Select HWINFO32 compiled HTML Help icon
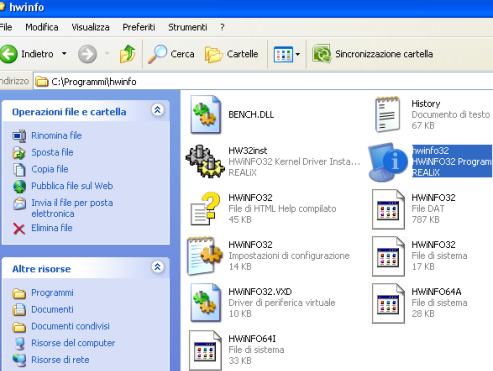The height and width of the screenshot is (371, 493). point(205,209)
